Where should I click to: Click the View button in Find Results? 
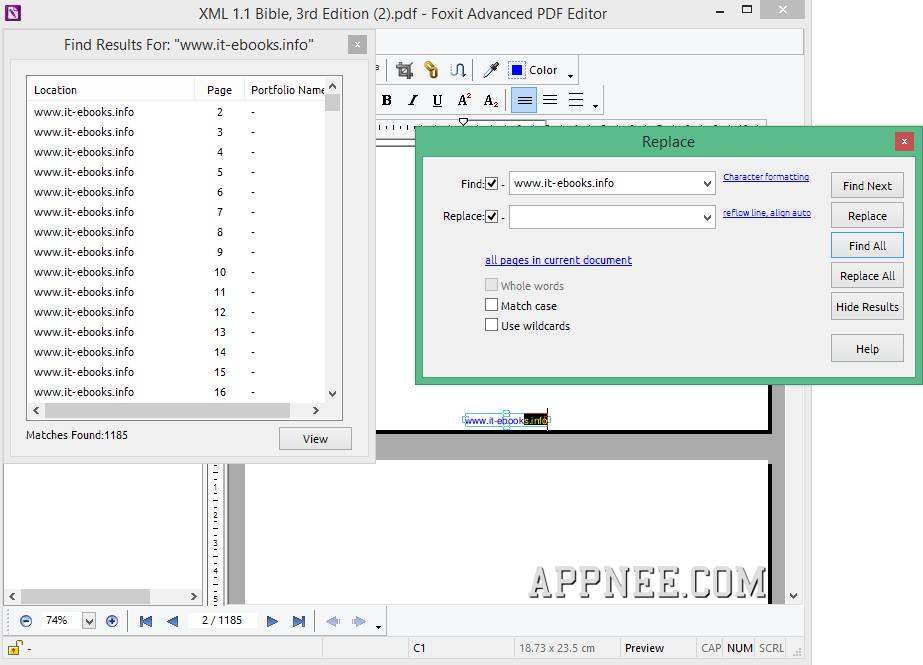(315, 439)
